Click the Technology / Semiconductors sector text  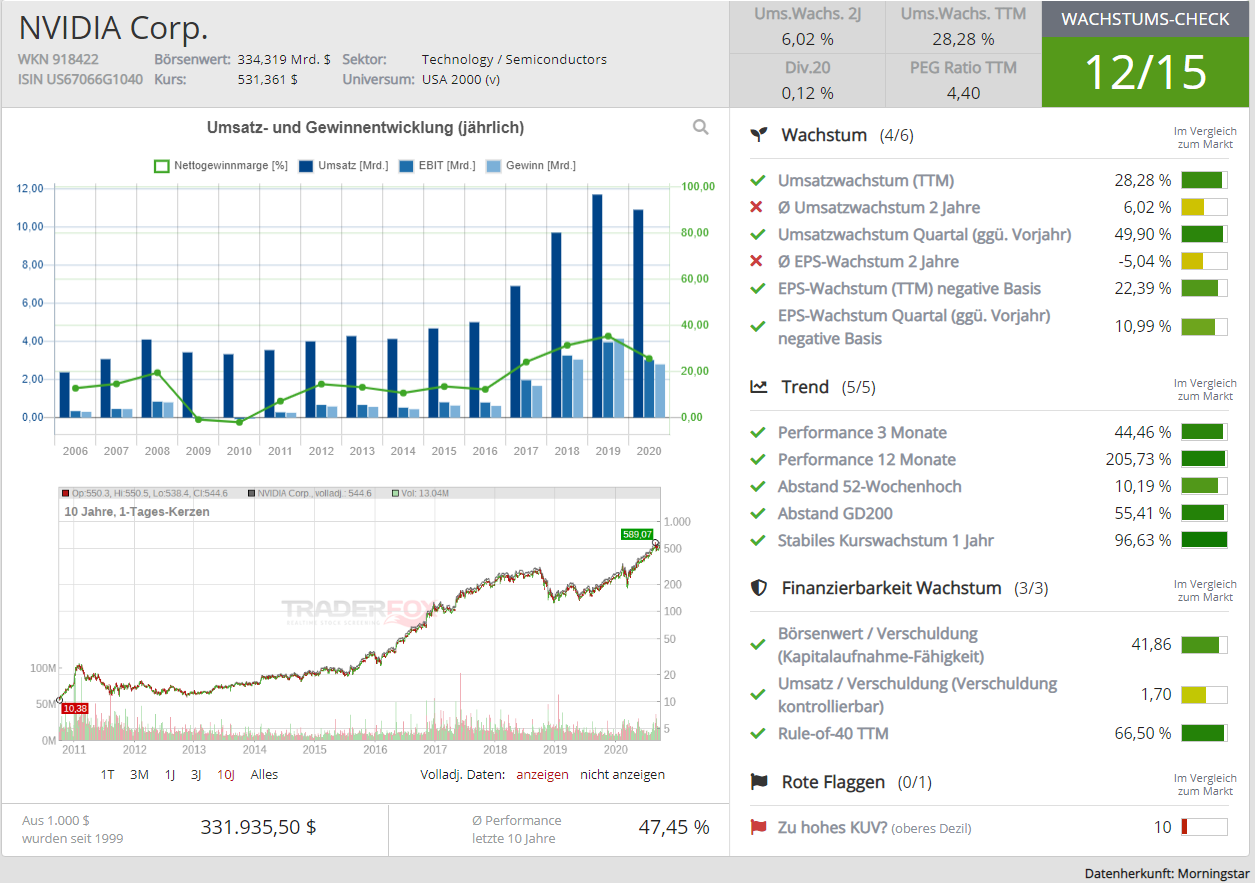click(x=514, y=59)
